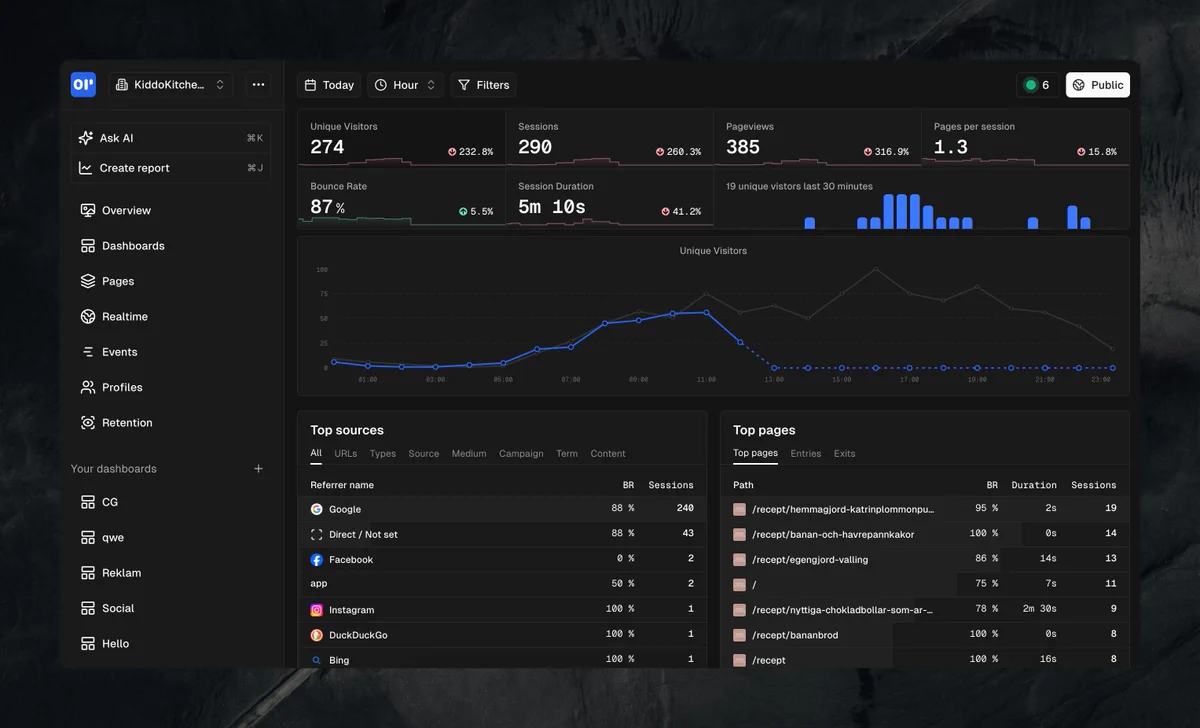Switch Top sources to the Source tab
The height and width of the screenshot is (728, 1200).
424,454
